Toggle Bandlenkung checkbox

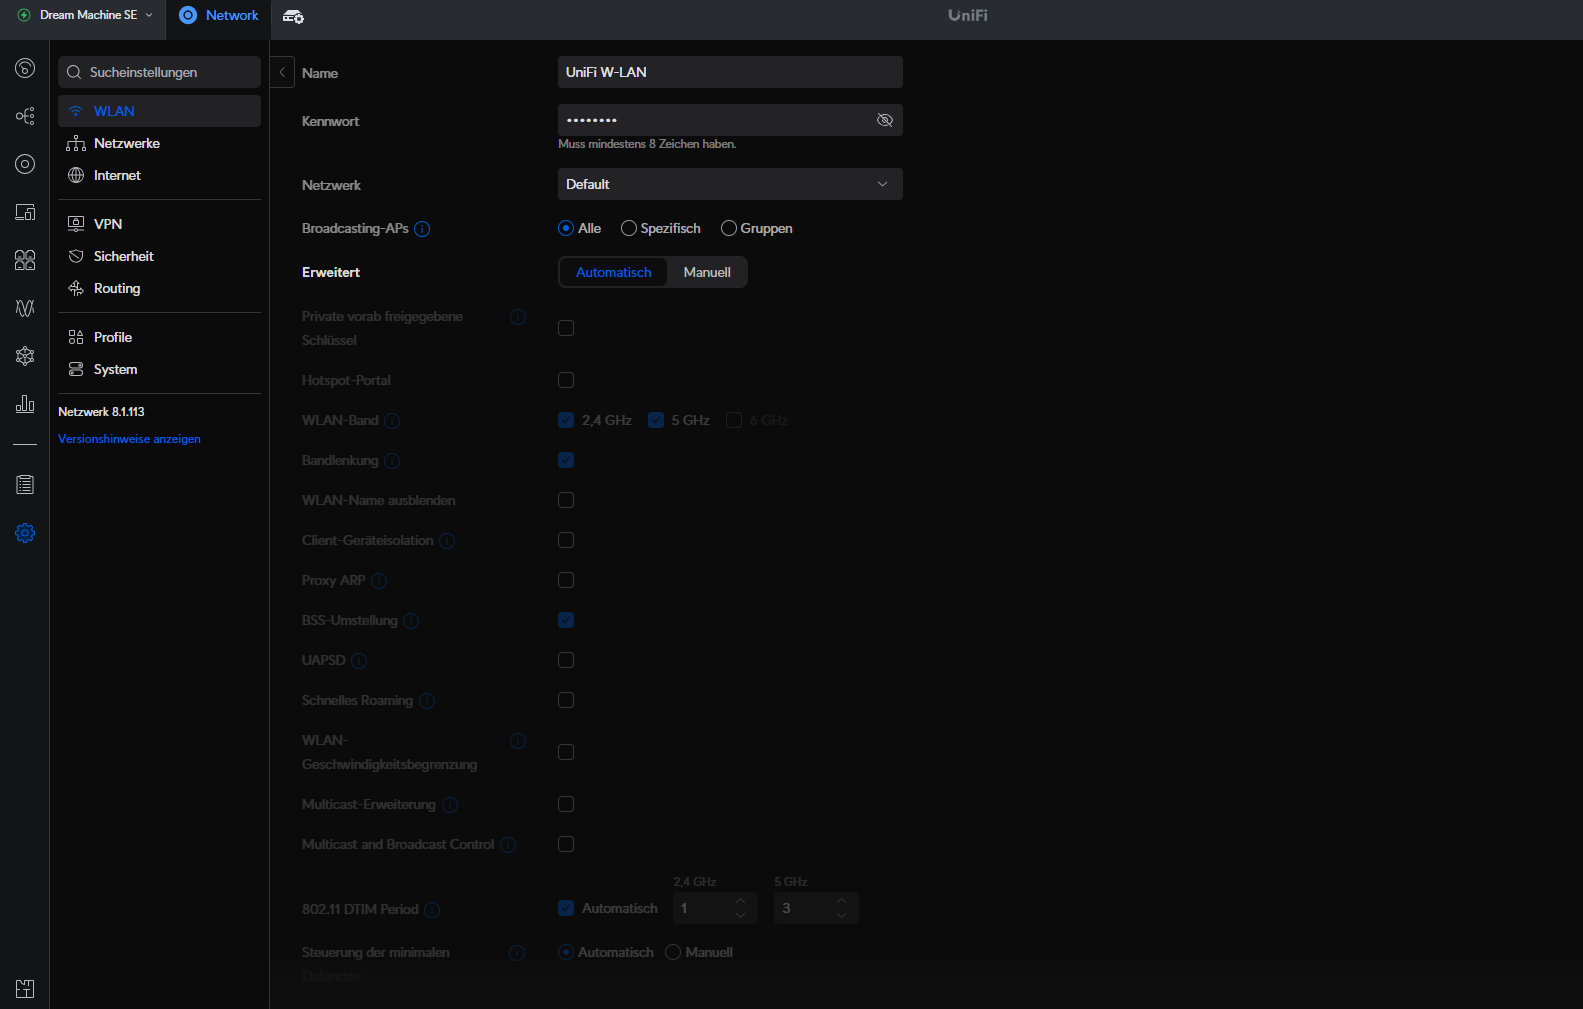tap(566, 460)
